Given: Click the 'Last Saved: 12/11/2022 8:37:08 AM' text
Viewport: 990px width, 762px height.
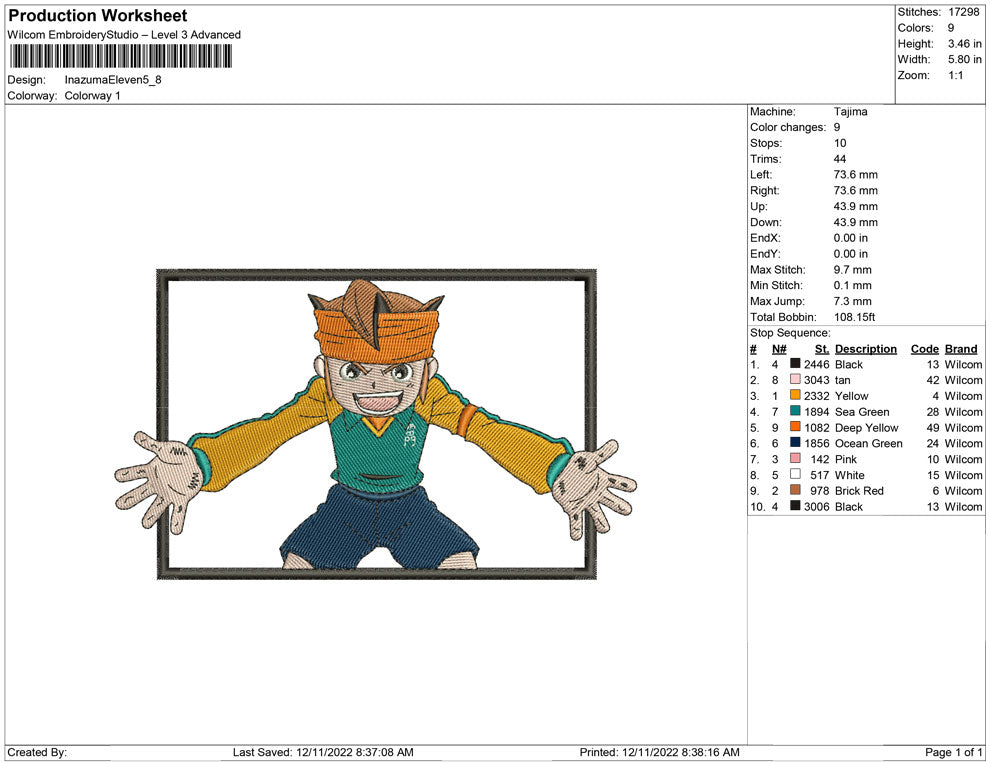Looking at the screenshot, I should (323, 752).
